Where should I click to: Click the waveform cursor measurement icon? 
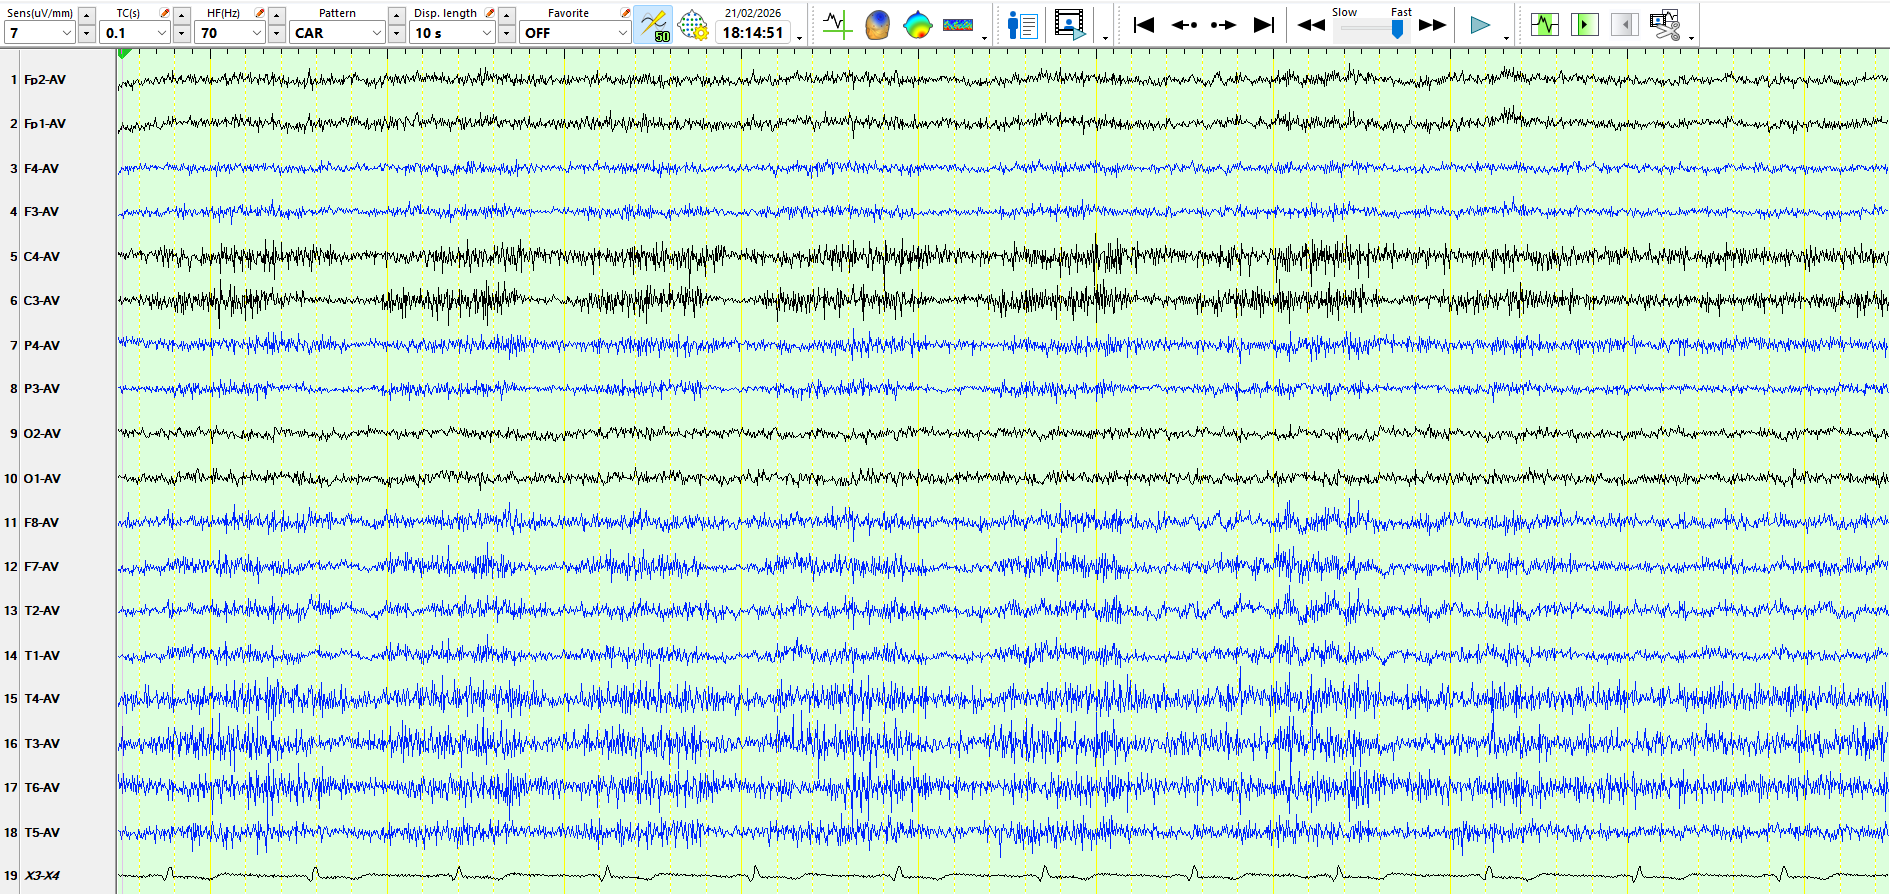point(837,25)
